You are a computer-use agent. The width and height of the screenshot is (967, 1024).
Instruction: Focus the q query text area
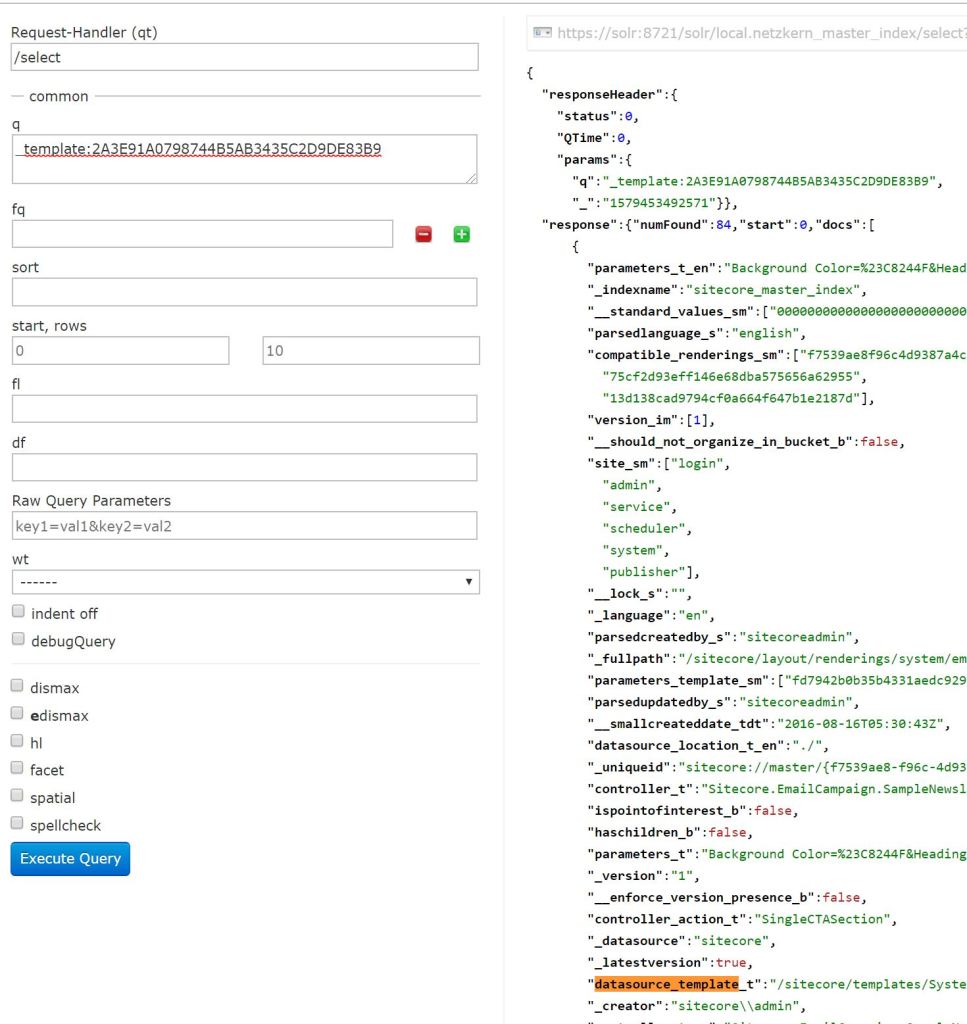[245, 159]
